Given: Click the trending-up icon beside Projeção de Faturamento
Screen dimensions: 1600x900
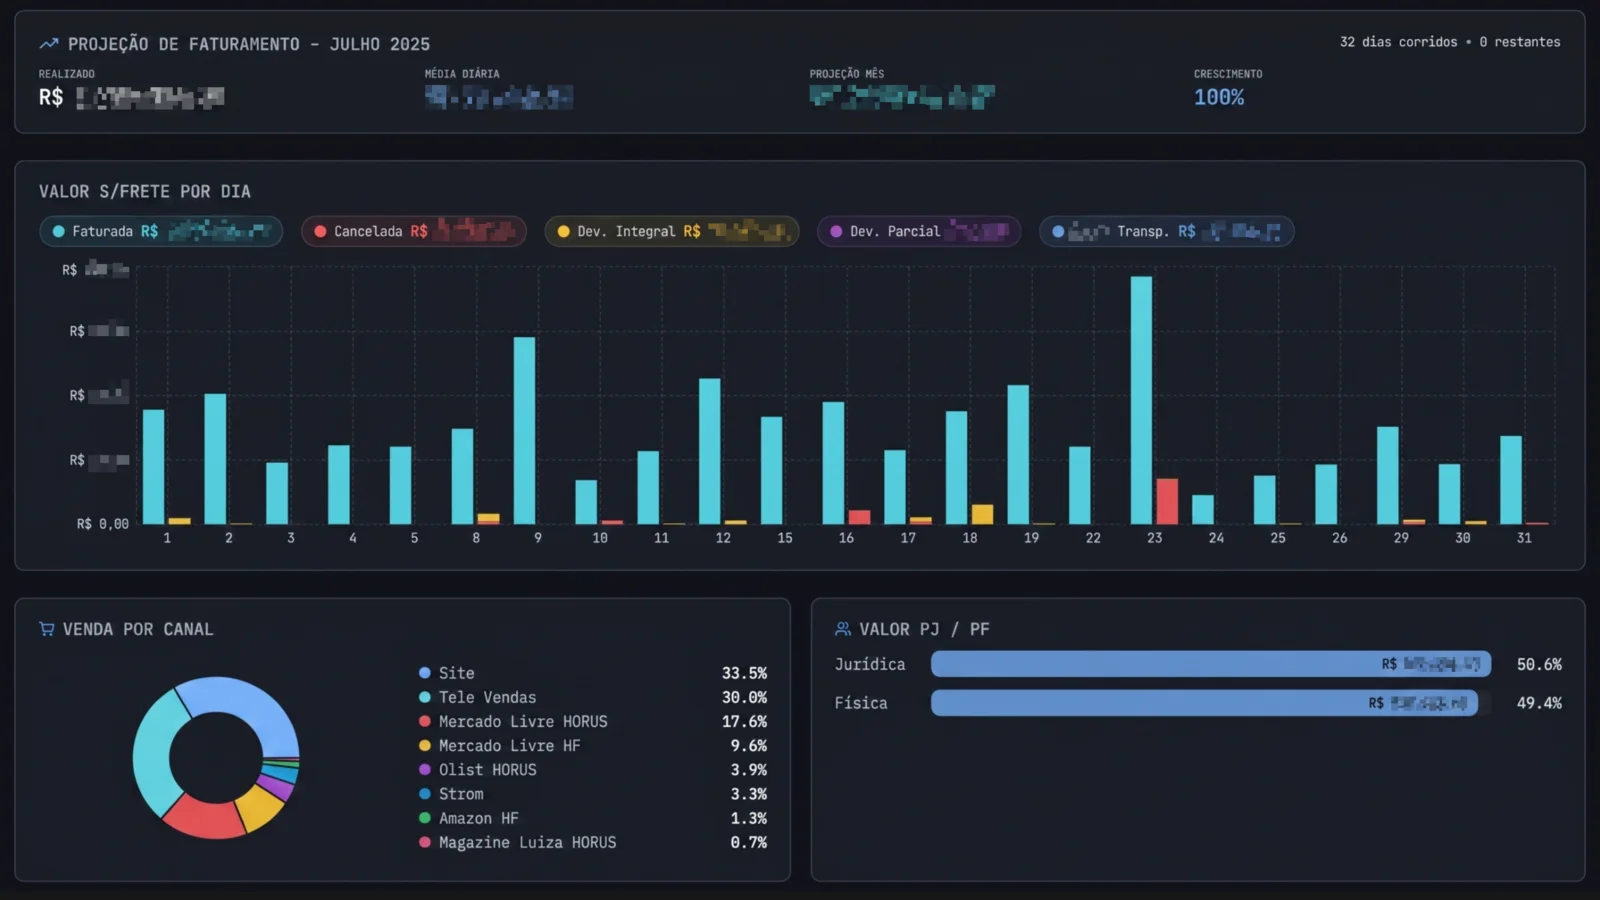Looking at the screenshot, I should coord(48,44).
